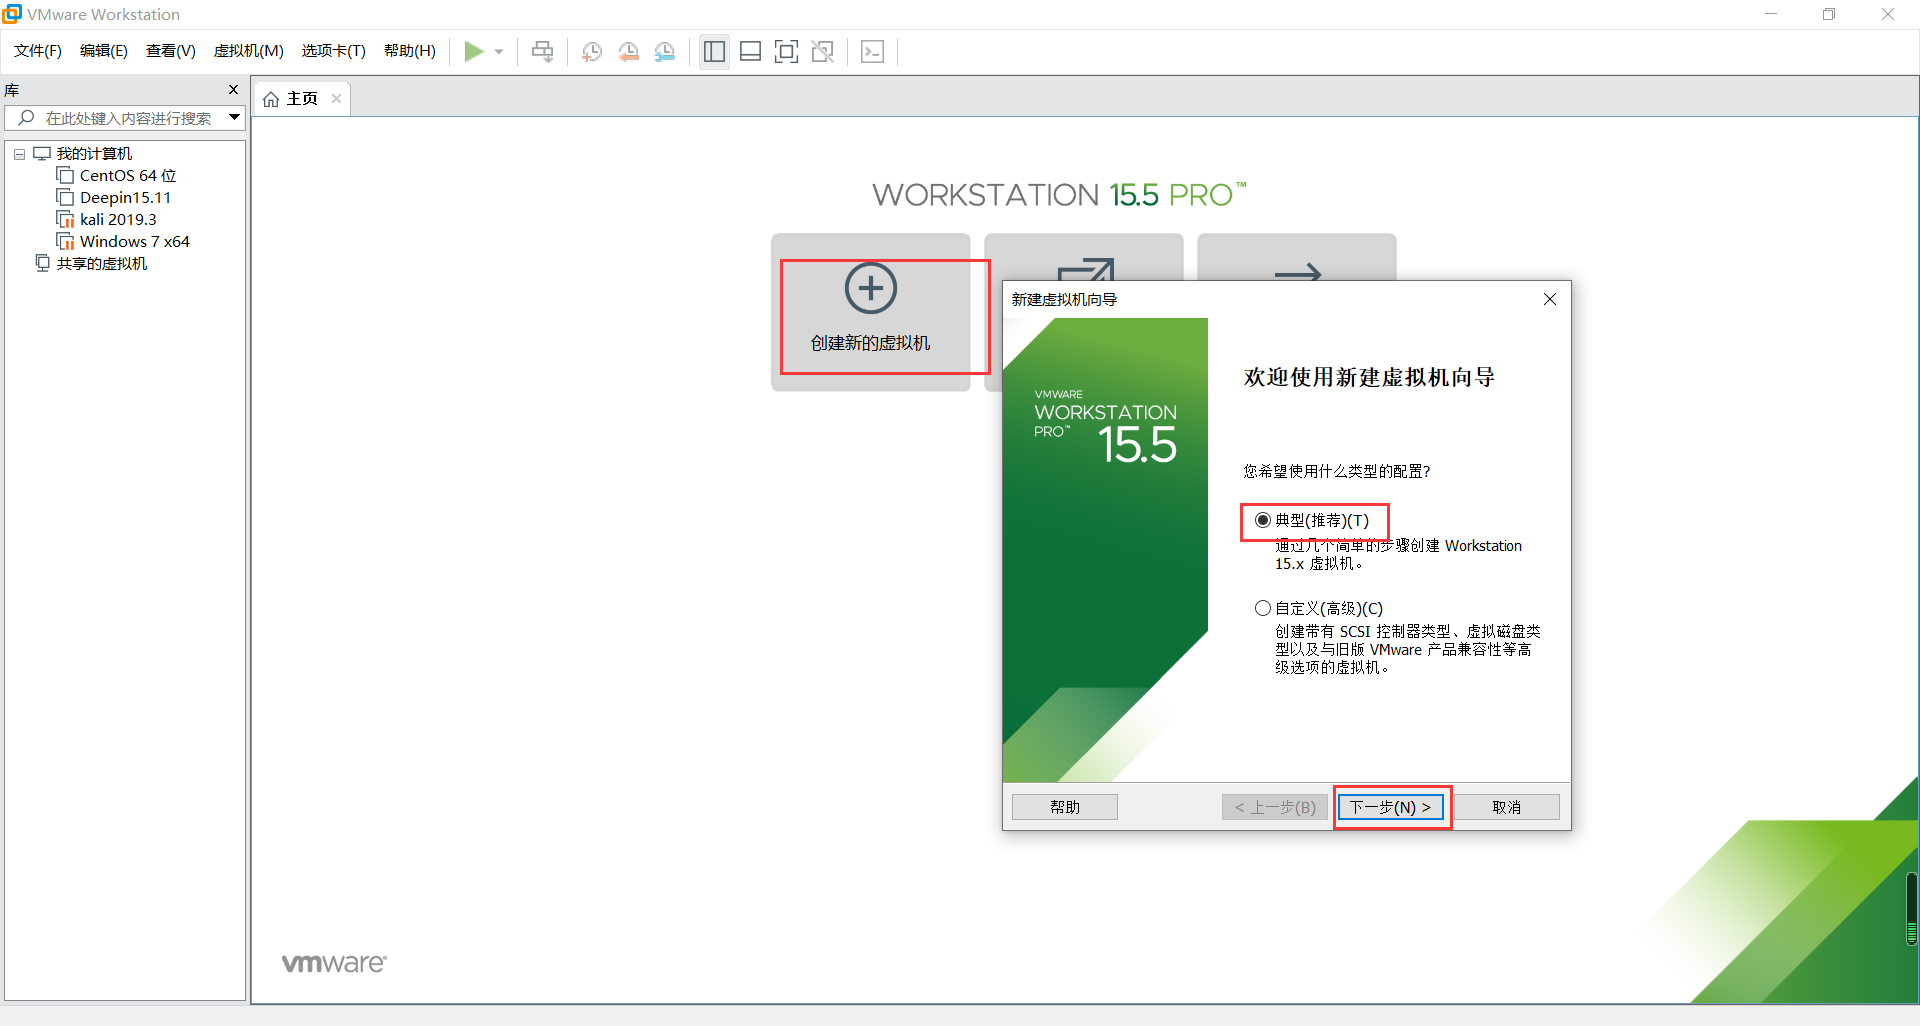Select the Windows 7 x64 virtual machine
The width and height of the screenshot is (1920, 1026).
coord(135,242)
